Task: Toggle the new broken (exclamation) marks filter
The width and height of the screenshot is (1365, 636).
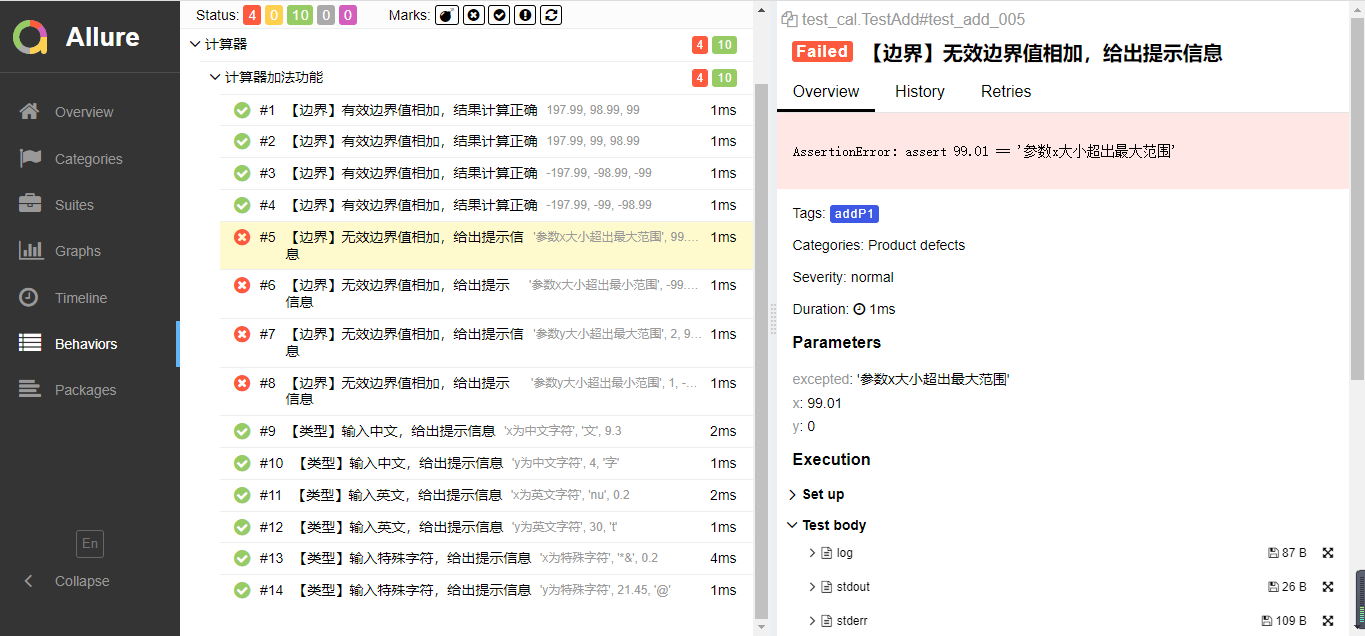Action: pyautogui.click(x=525, y=15)
